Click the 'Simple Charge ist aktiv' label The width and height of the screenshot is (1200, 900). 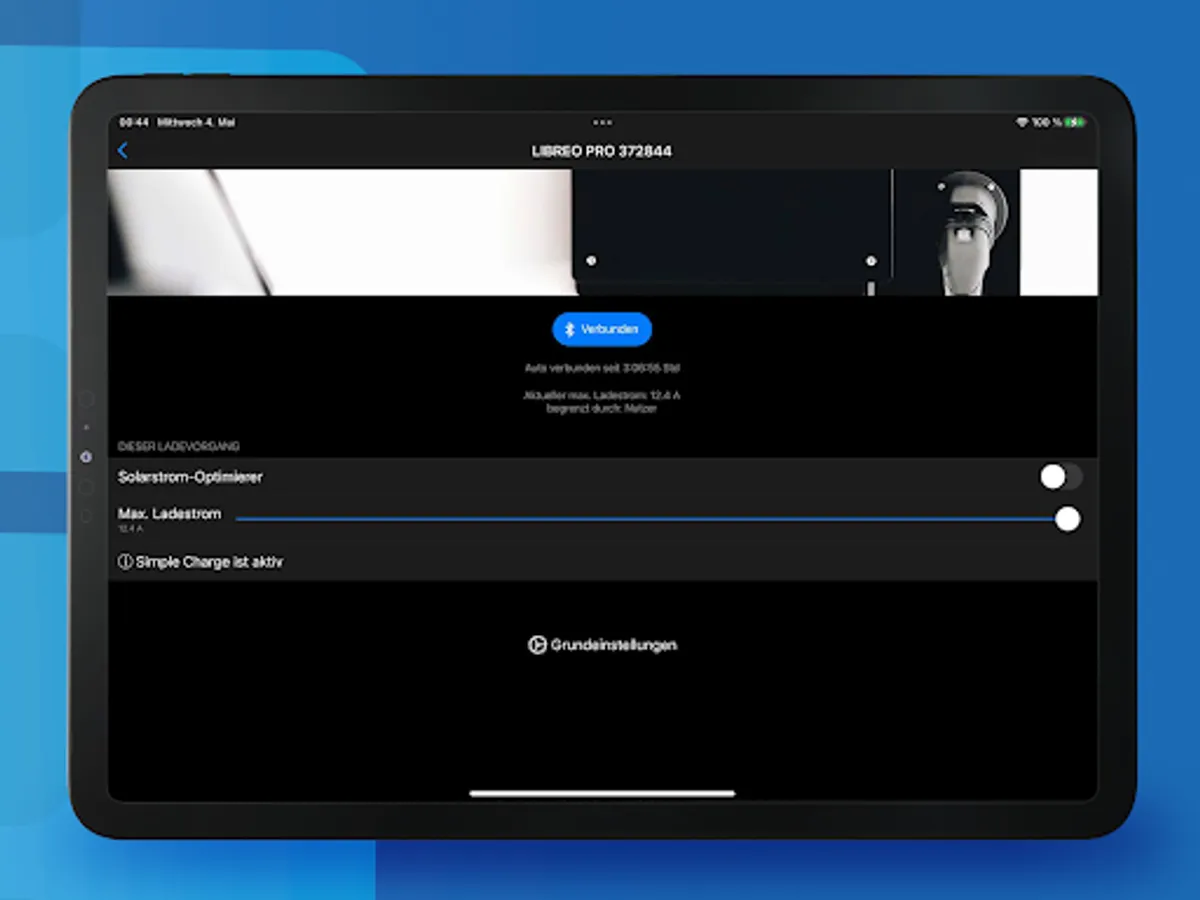click(x=209, y=562)
